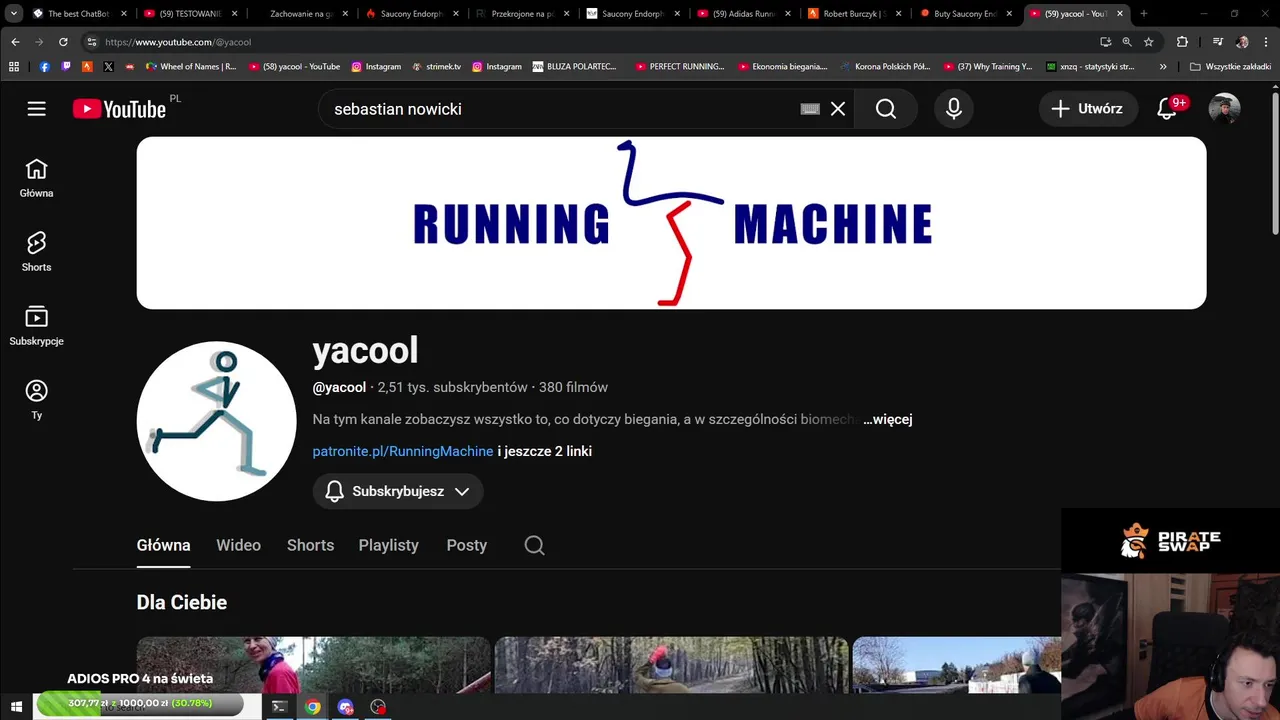Screen dimensions: 1280x720
Task: Open the Utwórz create menu
Action: (1087, 109)
